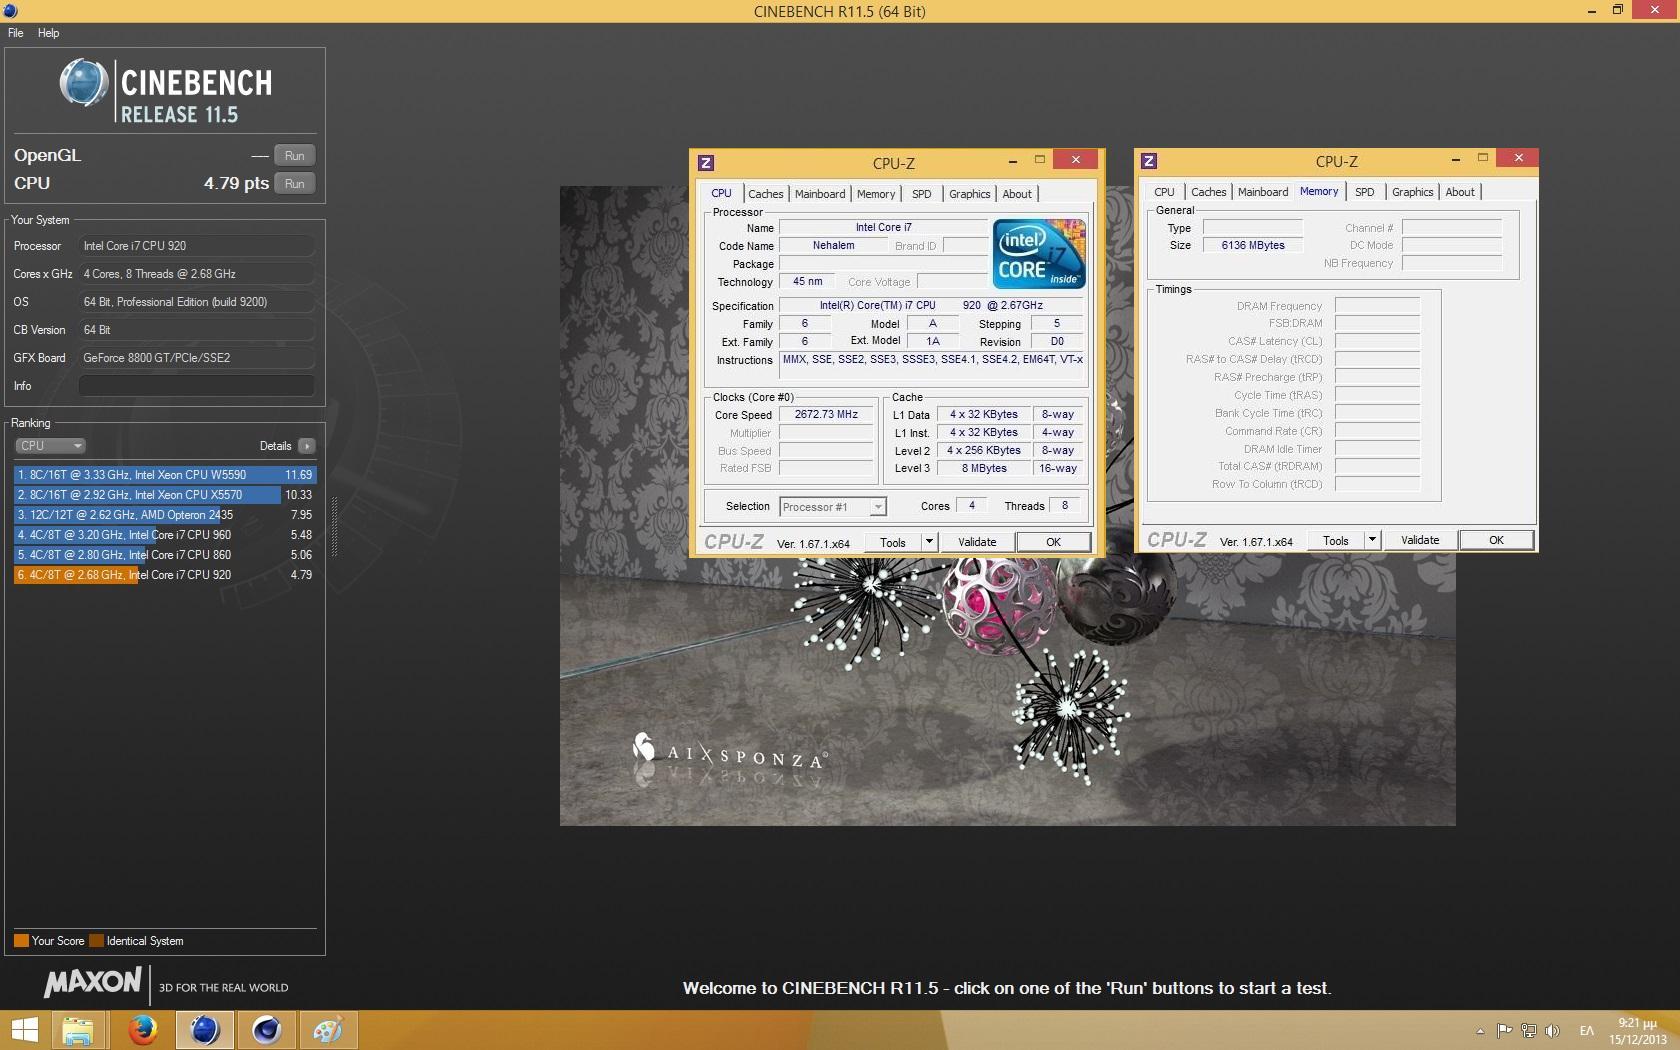Switch to Graphics tab in left CPU-Z window
1680x1050 pixels.
click(x=969, y=194)
